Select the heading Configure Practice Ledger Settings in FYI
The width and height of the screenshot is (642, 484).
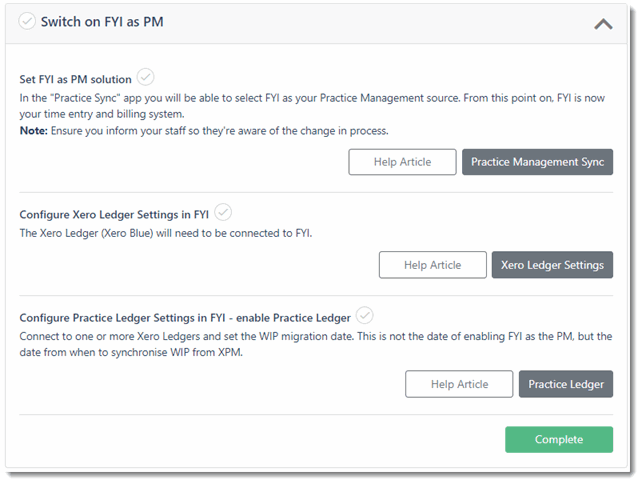click(185, 318)
